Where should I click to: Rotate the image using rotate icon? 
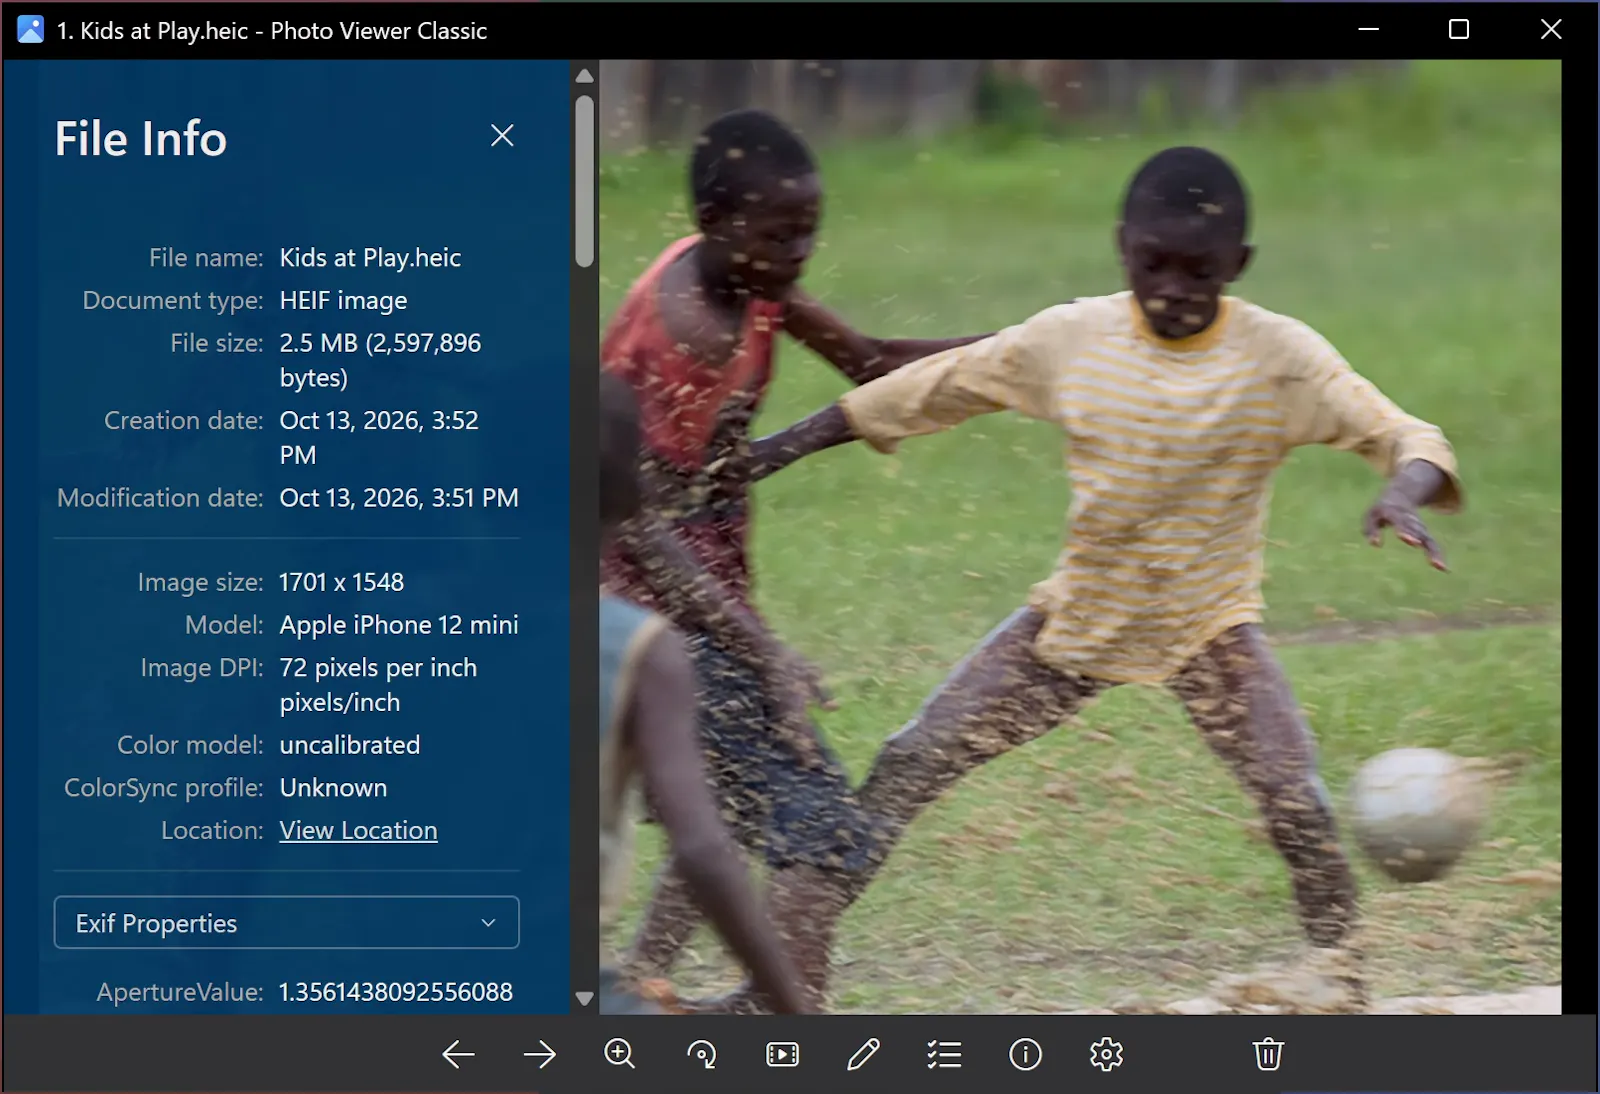pyautogui.click(x=701, y=1054)
